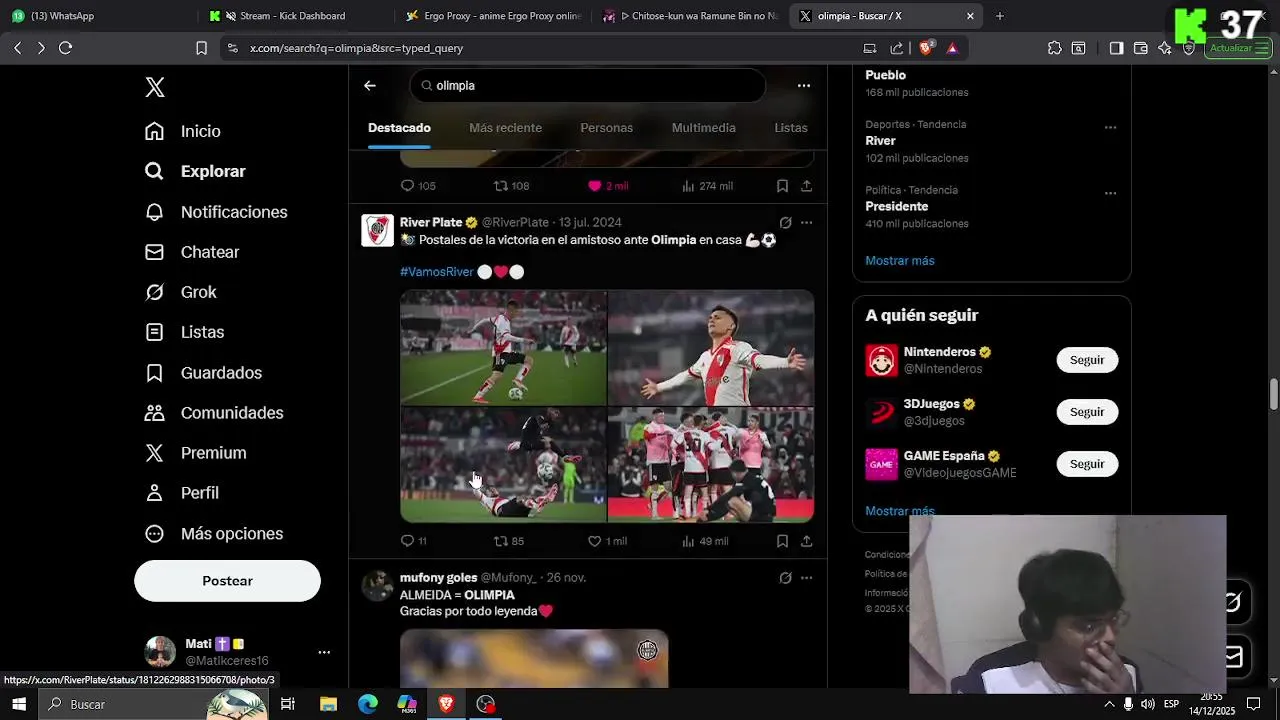Image resolution: width=1280 pixels, height=720 pixels.
Task: Switch to Listas search tab
Action: tap(790, 128)
